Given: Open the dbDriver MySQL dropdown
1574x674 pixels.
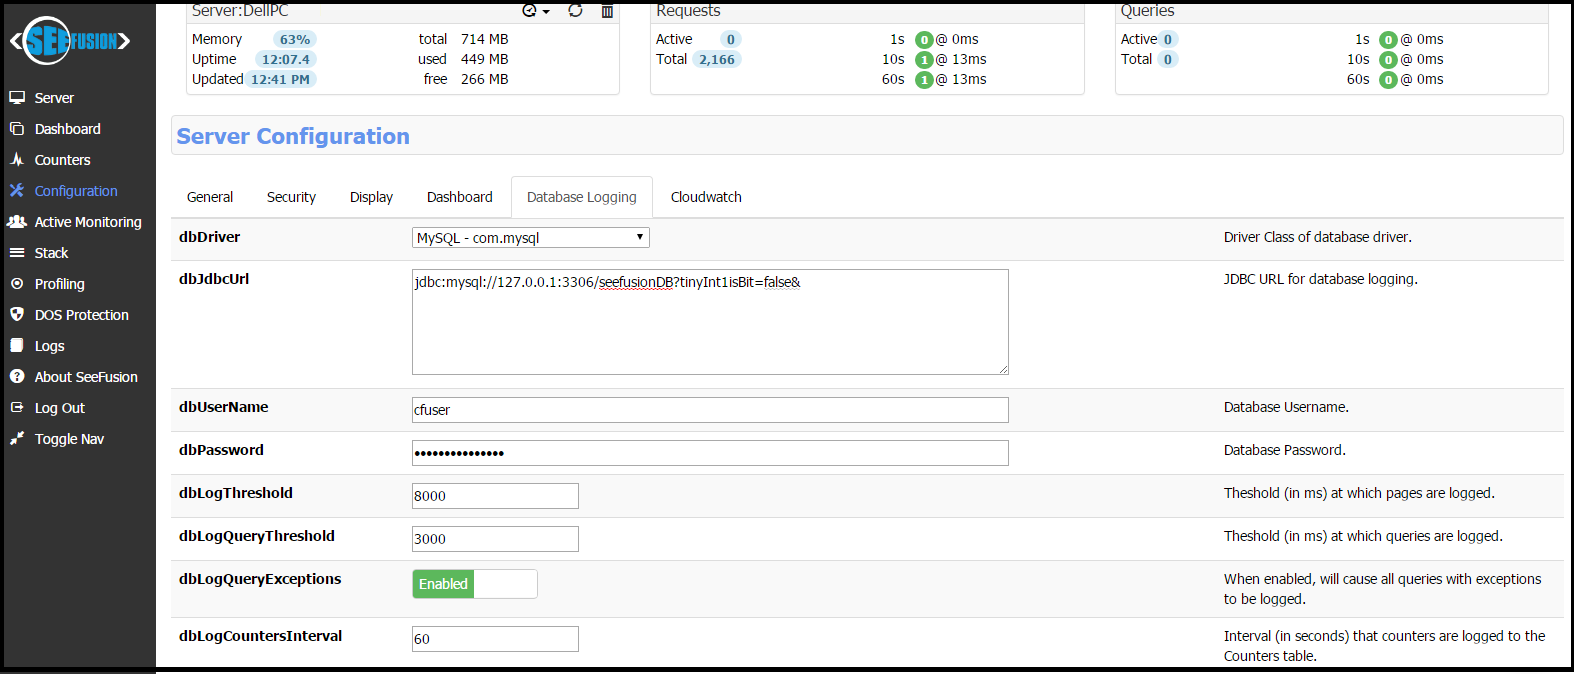Looking at the screenshot, I should pos(531,238).
